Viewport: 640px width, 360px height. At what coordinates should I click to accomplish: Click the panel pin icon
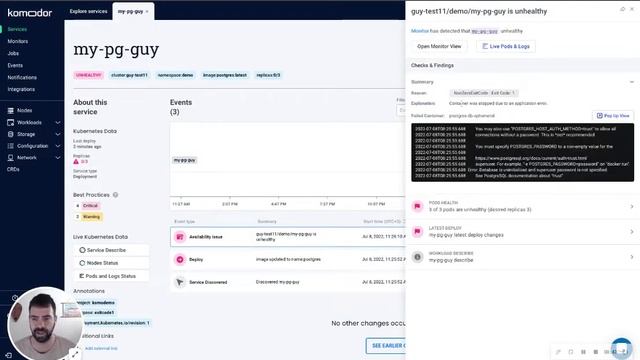(x=622, y=9)
